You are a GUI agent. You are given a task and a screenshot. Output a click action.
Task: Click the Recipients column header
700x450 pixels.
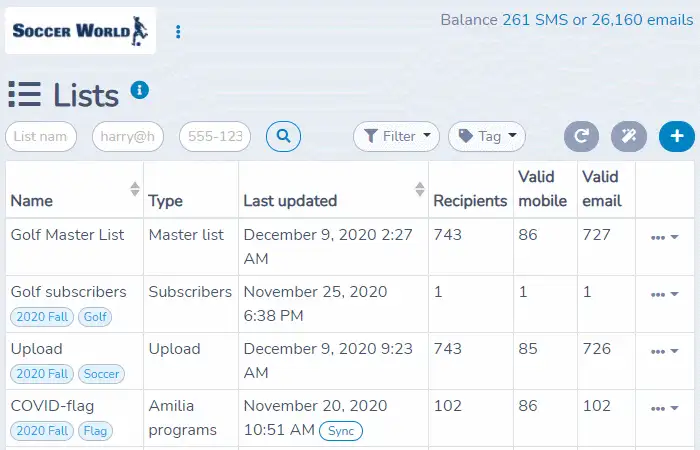tap(471, 201)
